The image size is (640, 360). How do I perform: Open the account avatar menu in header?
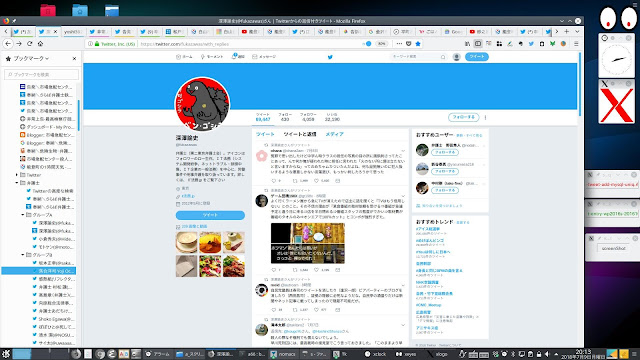point(457,57)
